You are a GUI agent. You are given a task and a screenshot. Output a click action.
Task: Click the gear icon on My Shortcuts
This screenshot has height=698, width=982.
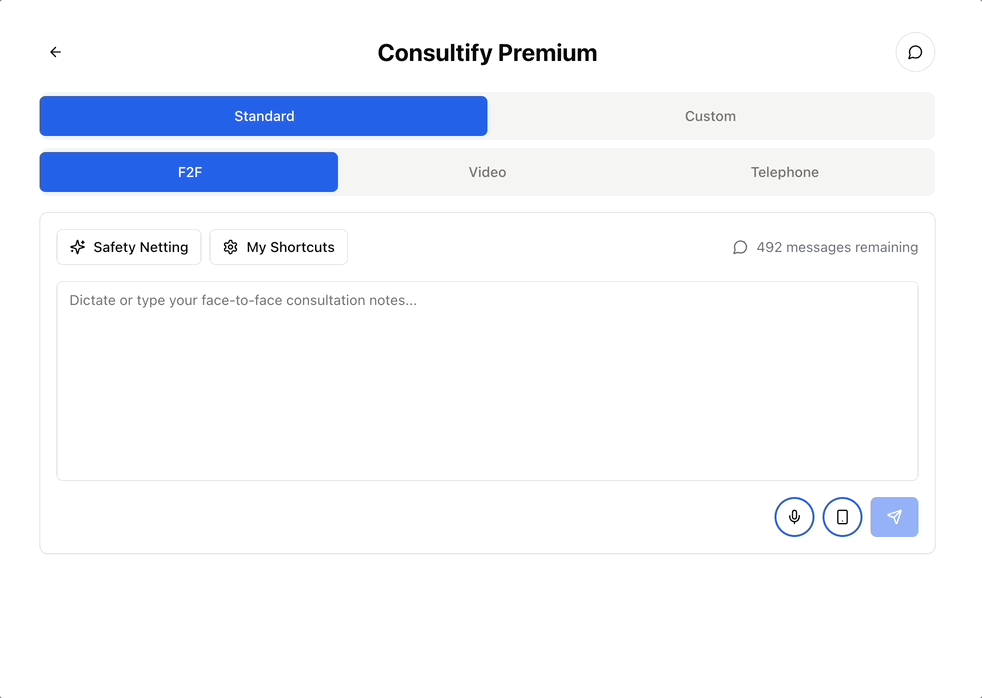point(231,247)
